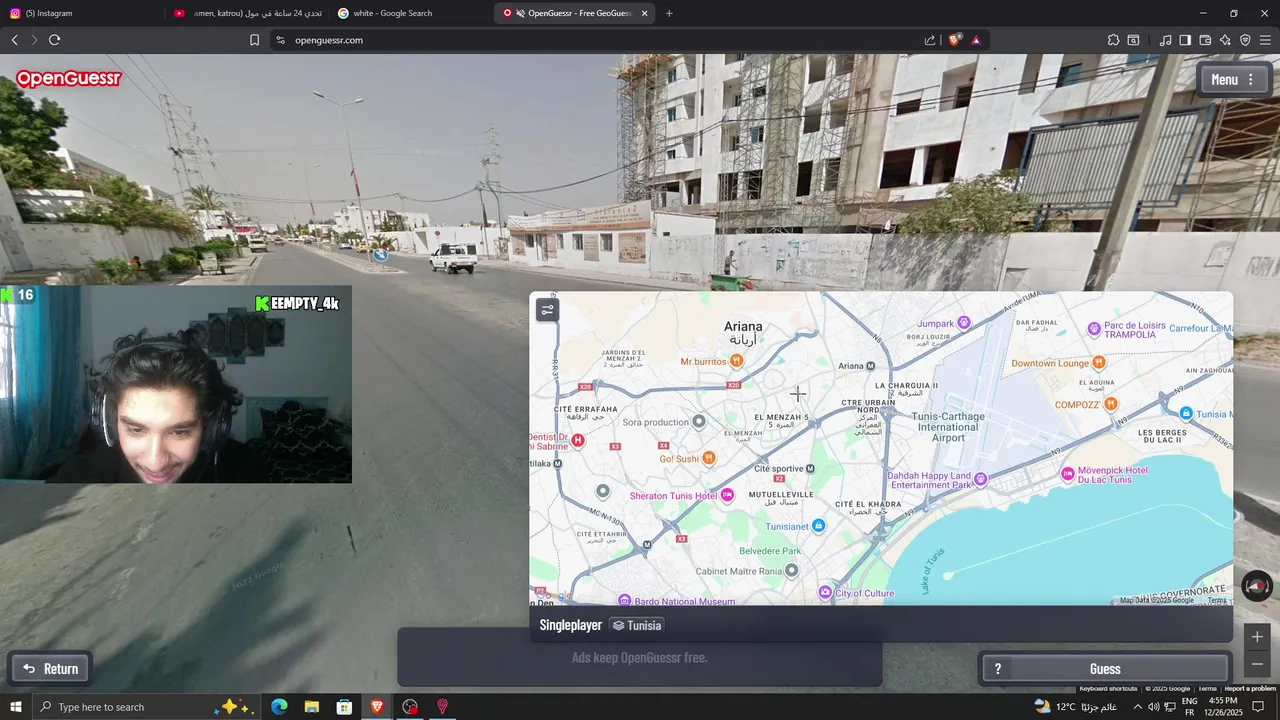
Task: Open volume control in system tray
Action: (x=1153, y=707)
